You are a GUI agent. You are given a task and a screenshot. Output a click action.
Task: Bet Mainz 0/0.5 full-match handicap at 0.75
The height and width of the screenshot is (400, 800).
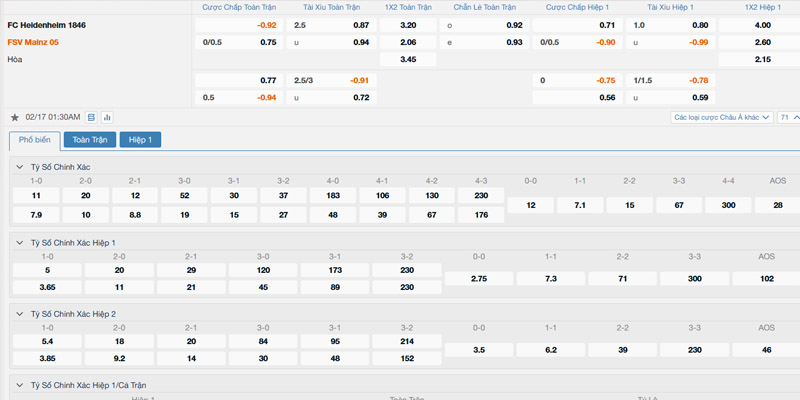239,42
